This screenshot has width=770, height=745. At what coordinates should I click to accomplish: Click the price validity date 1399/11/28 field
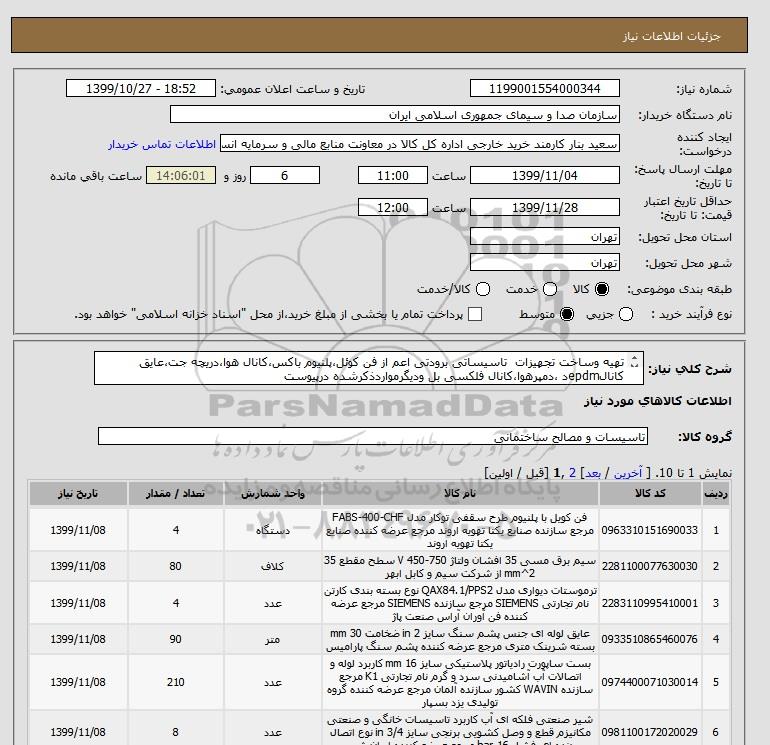(x=543, y=208)
